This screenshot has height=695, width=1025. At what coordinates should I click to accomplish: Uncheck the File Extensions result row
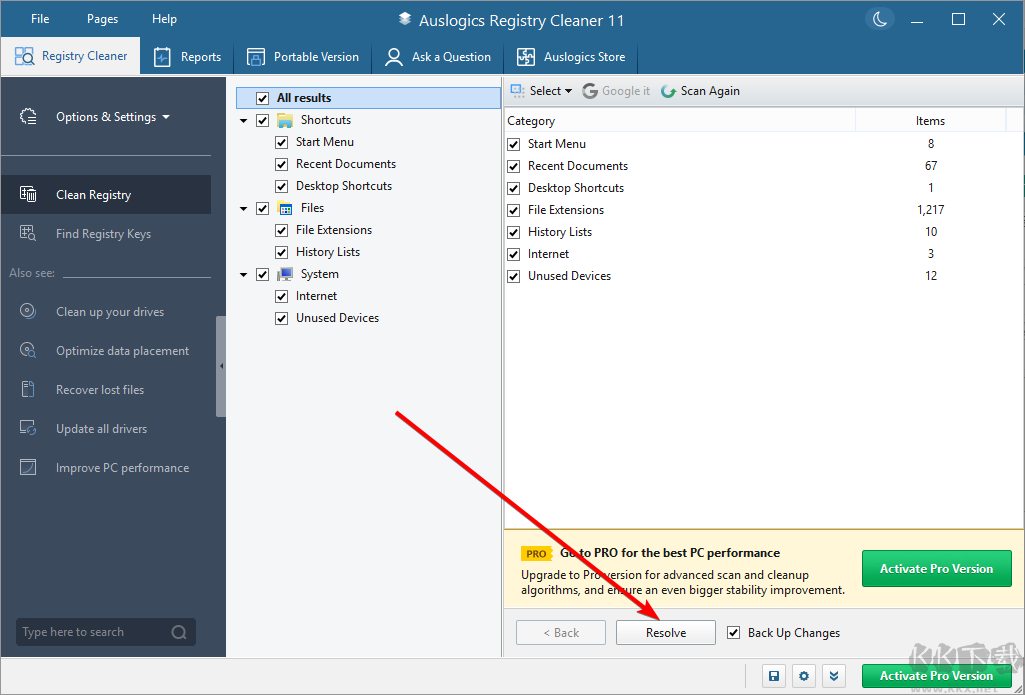click(513, 210)
